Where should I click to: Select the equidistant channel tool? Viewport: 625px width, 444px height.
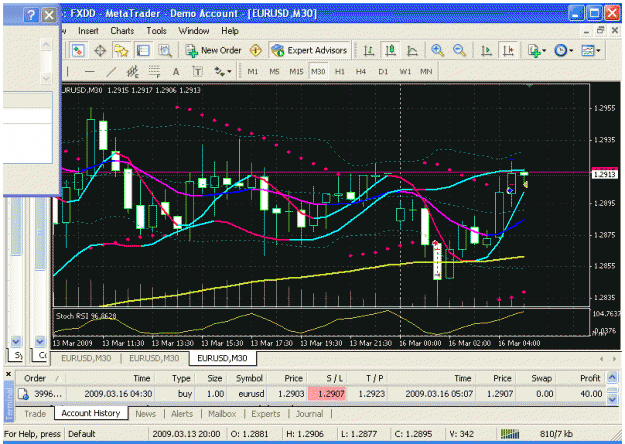coord(133,72)
